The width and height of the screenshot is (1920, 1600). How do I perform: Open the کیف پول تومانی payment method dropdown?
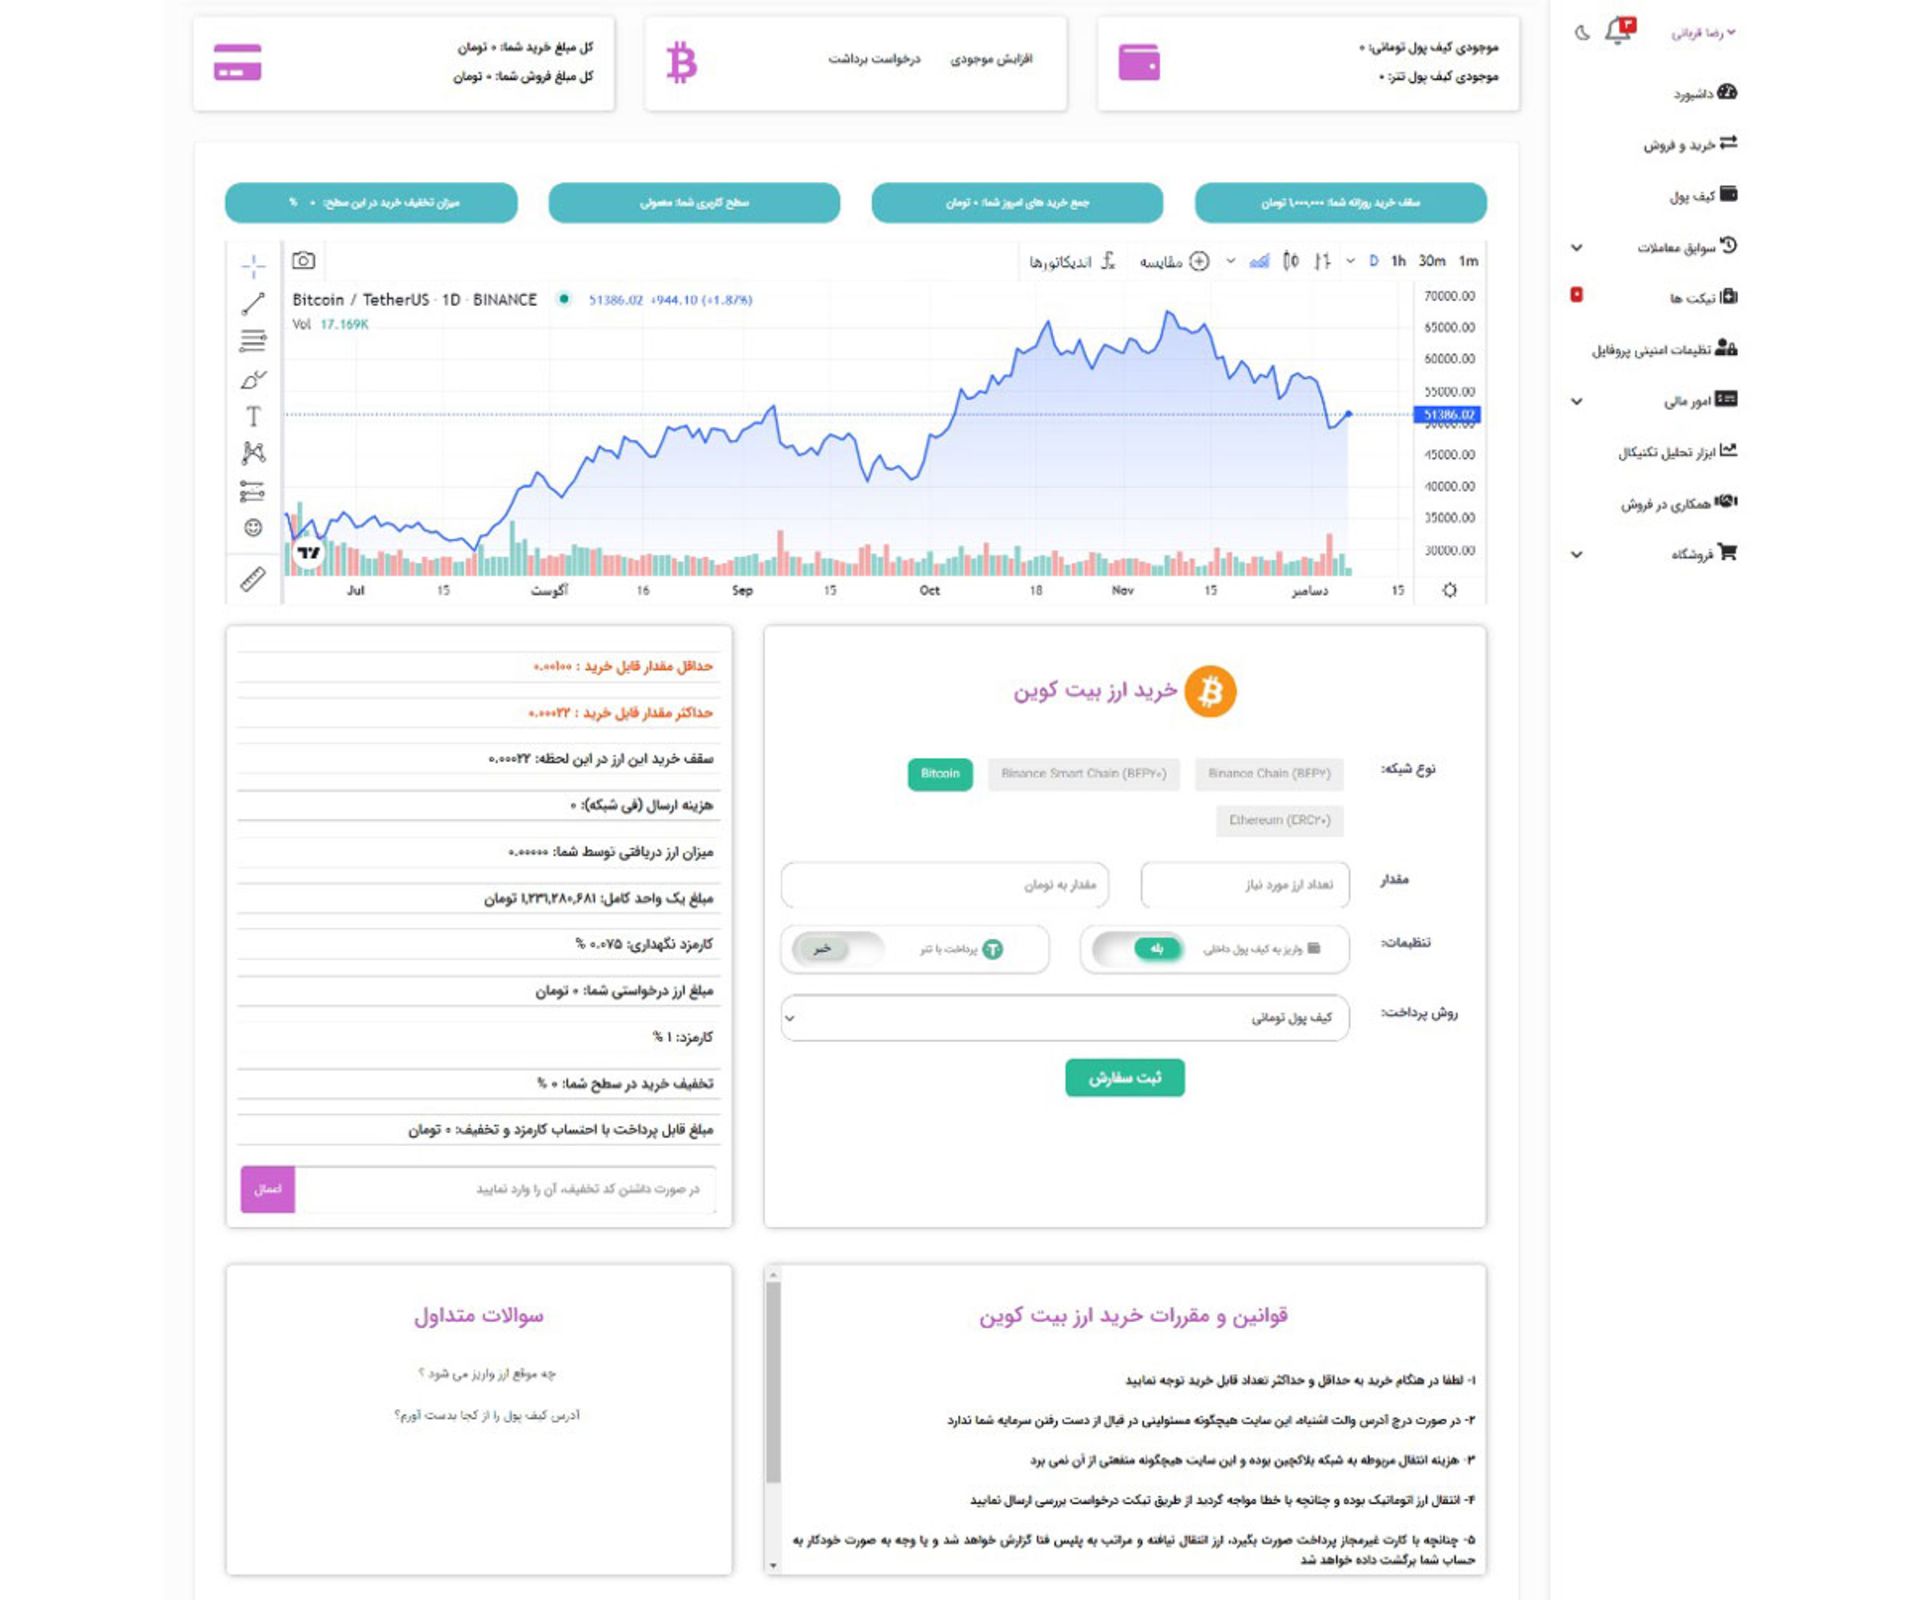click(1065, 1017)
